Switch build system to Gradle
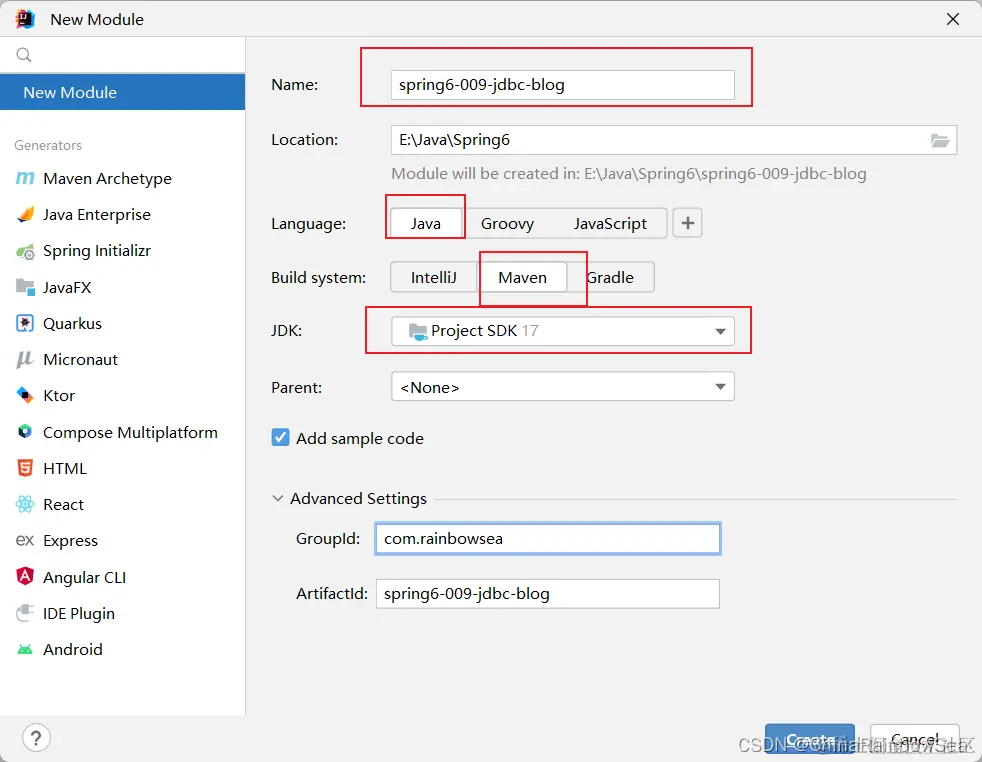The image size is (982, 762). click(611, 277)
